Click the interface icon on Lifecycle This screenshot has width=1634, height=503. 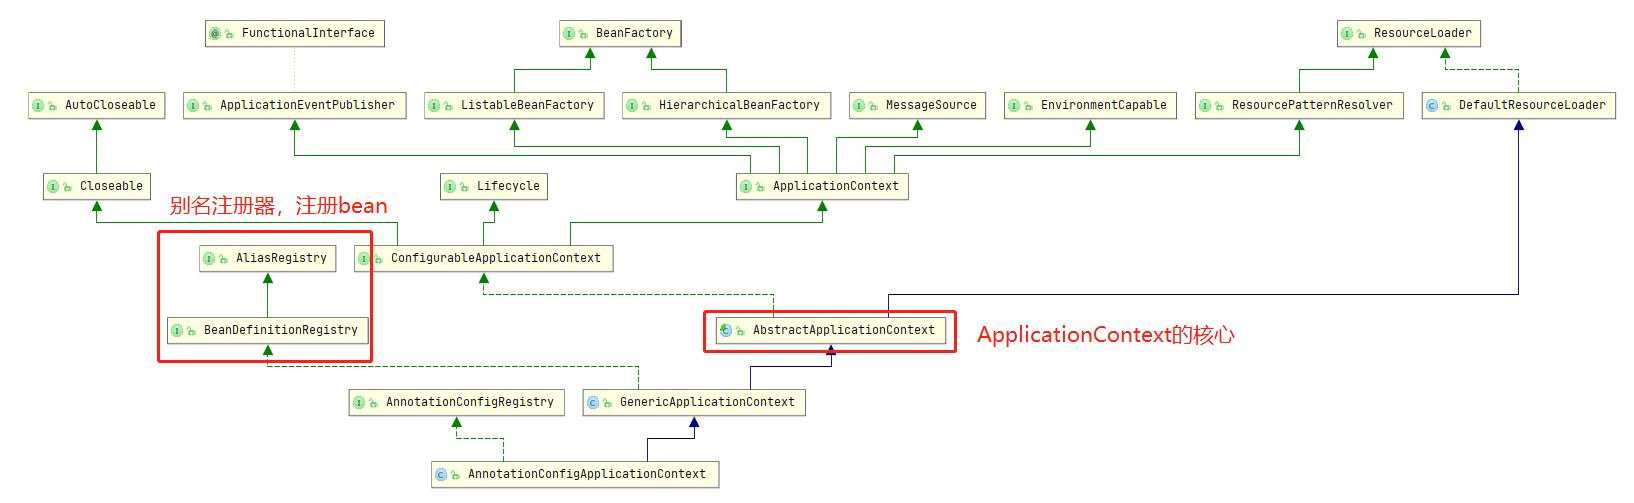450,187
